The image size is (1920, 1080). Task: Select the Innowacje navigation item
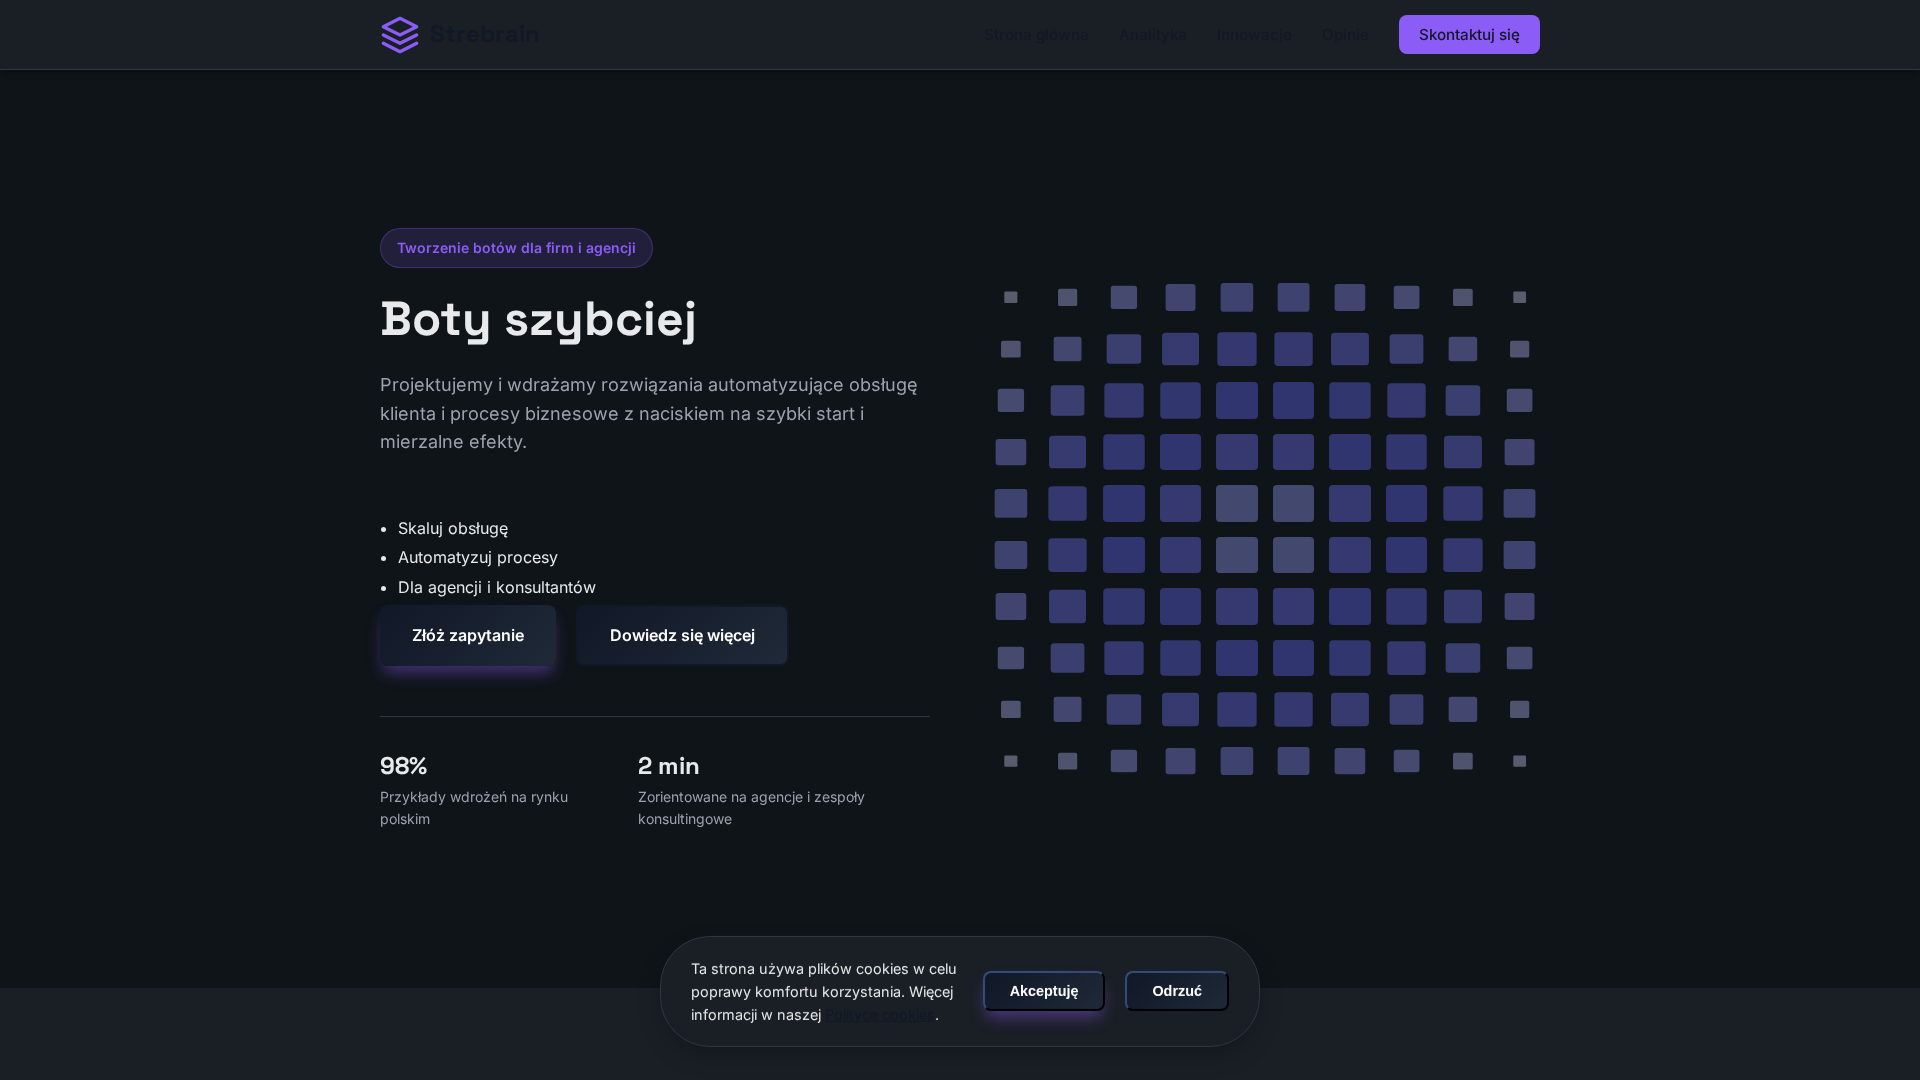tap(1254, 34)
